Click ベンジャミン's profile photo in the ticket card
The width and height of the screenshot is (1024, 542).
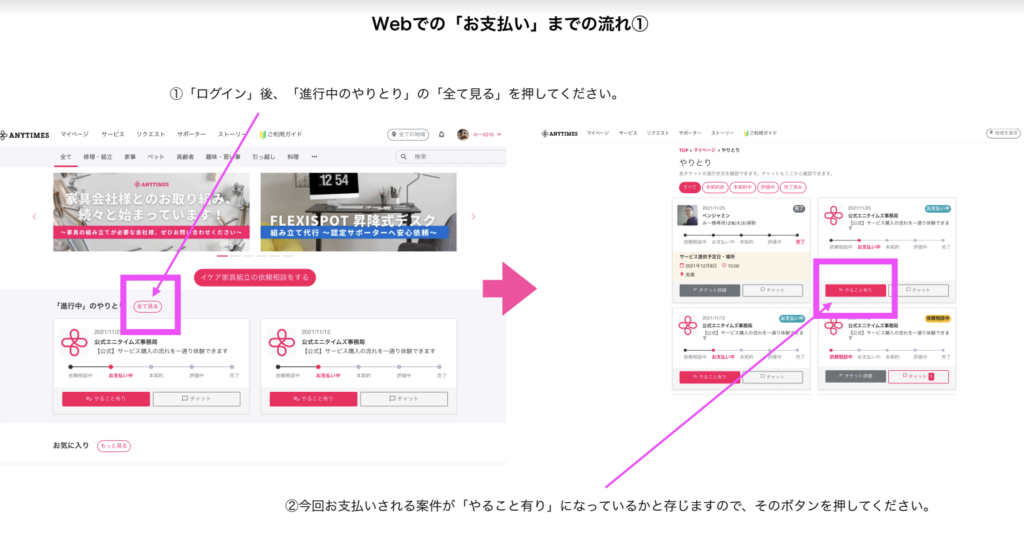688,216
